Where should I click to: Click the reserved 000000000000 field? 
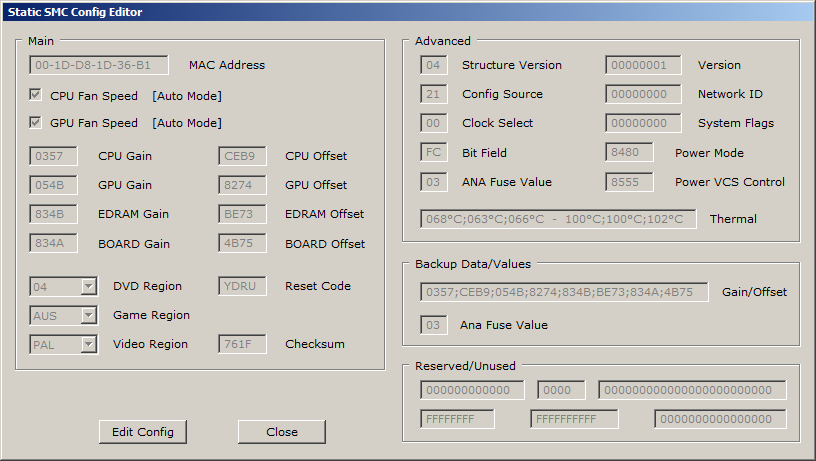[x=472, y=390]
